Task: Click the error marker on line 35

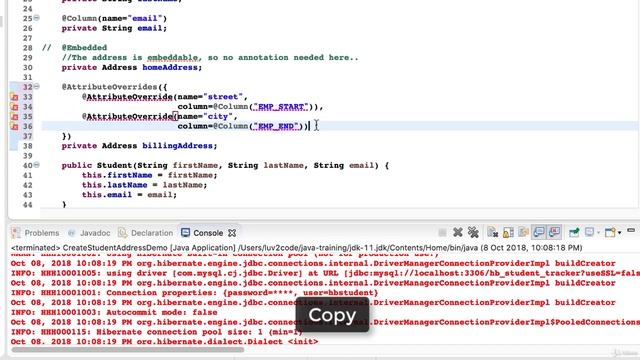Action: [x=14, y=116]
